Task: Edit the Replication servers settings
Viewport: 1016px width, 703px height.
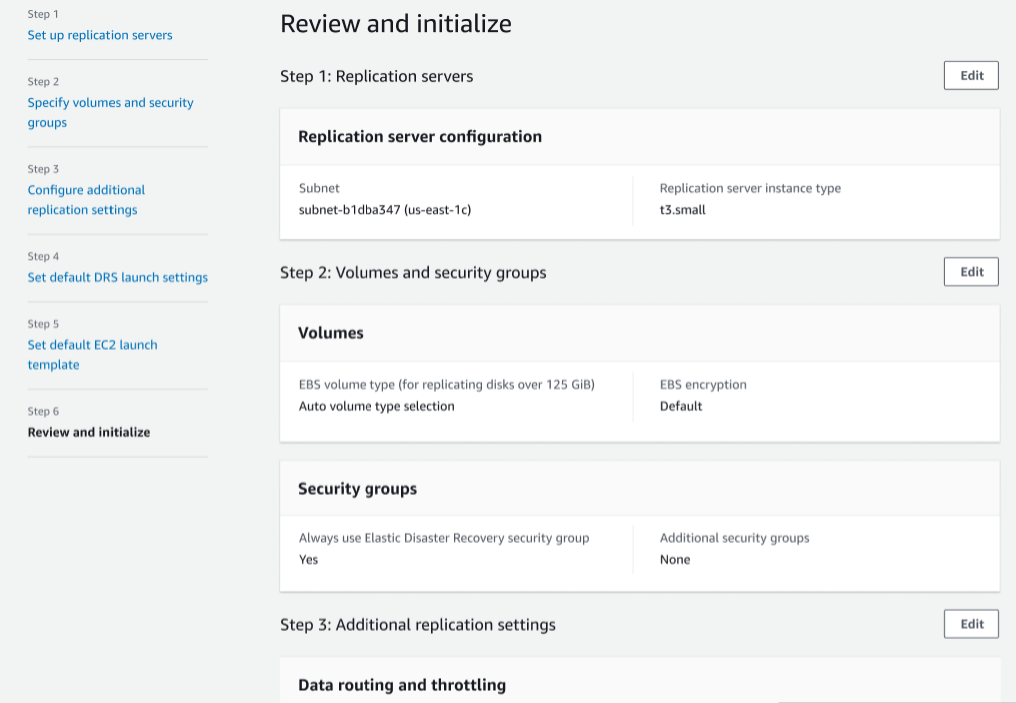Action: (970, 75)
